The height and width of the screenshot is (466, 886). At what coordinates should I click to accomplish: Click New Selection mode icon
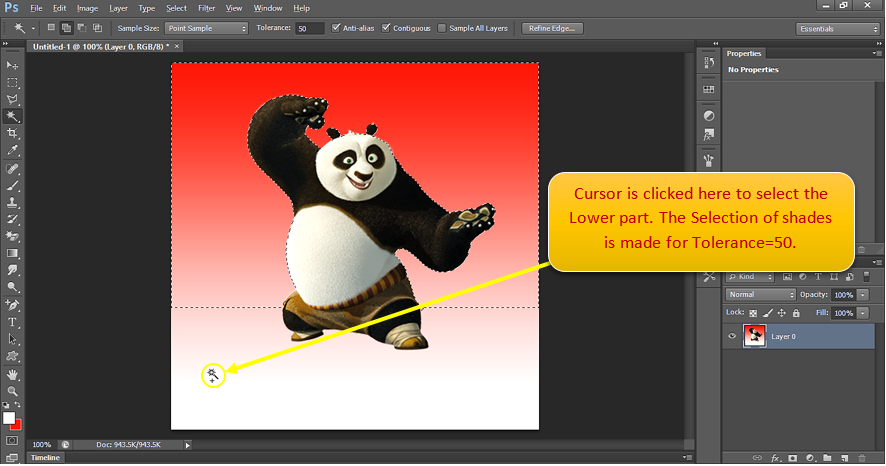coord(51,28)
